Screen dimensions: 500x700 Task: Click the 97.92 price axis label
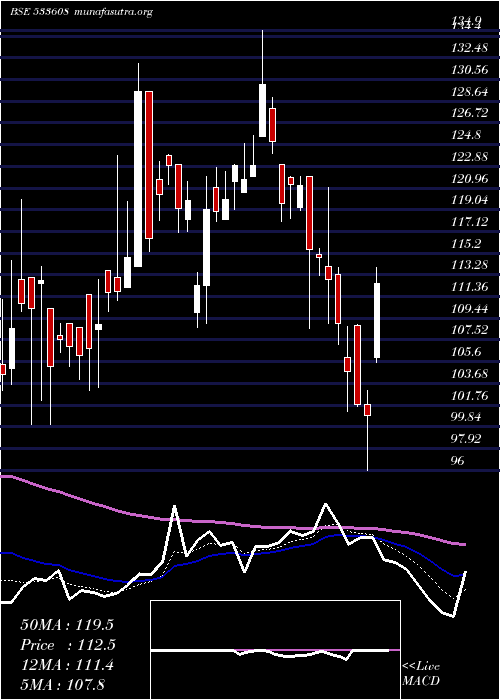point(466,440)
